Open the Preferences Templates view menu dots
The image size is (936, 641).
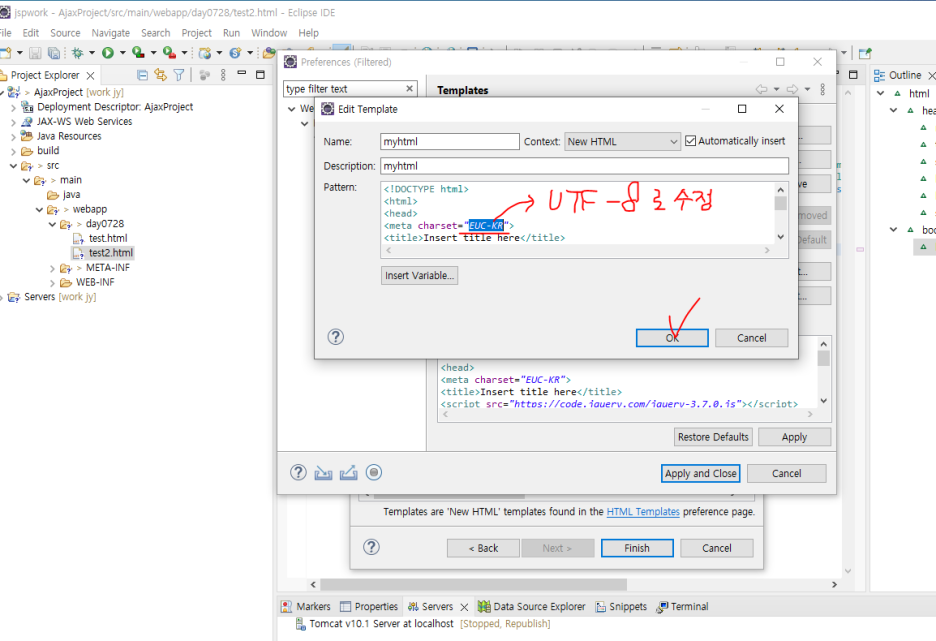[x=823, y=89]
